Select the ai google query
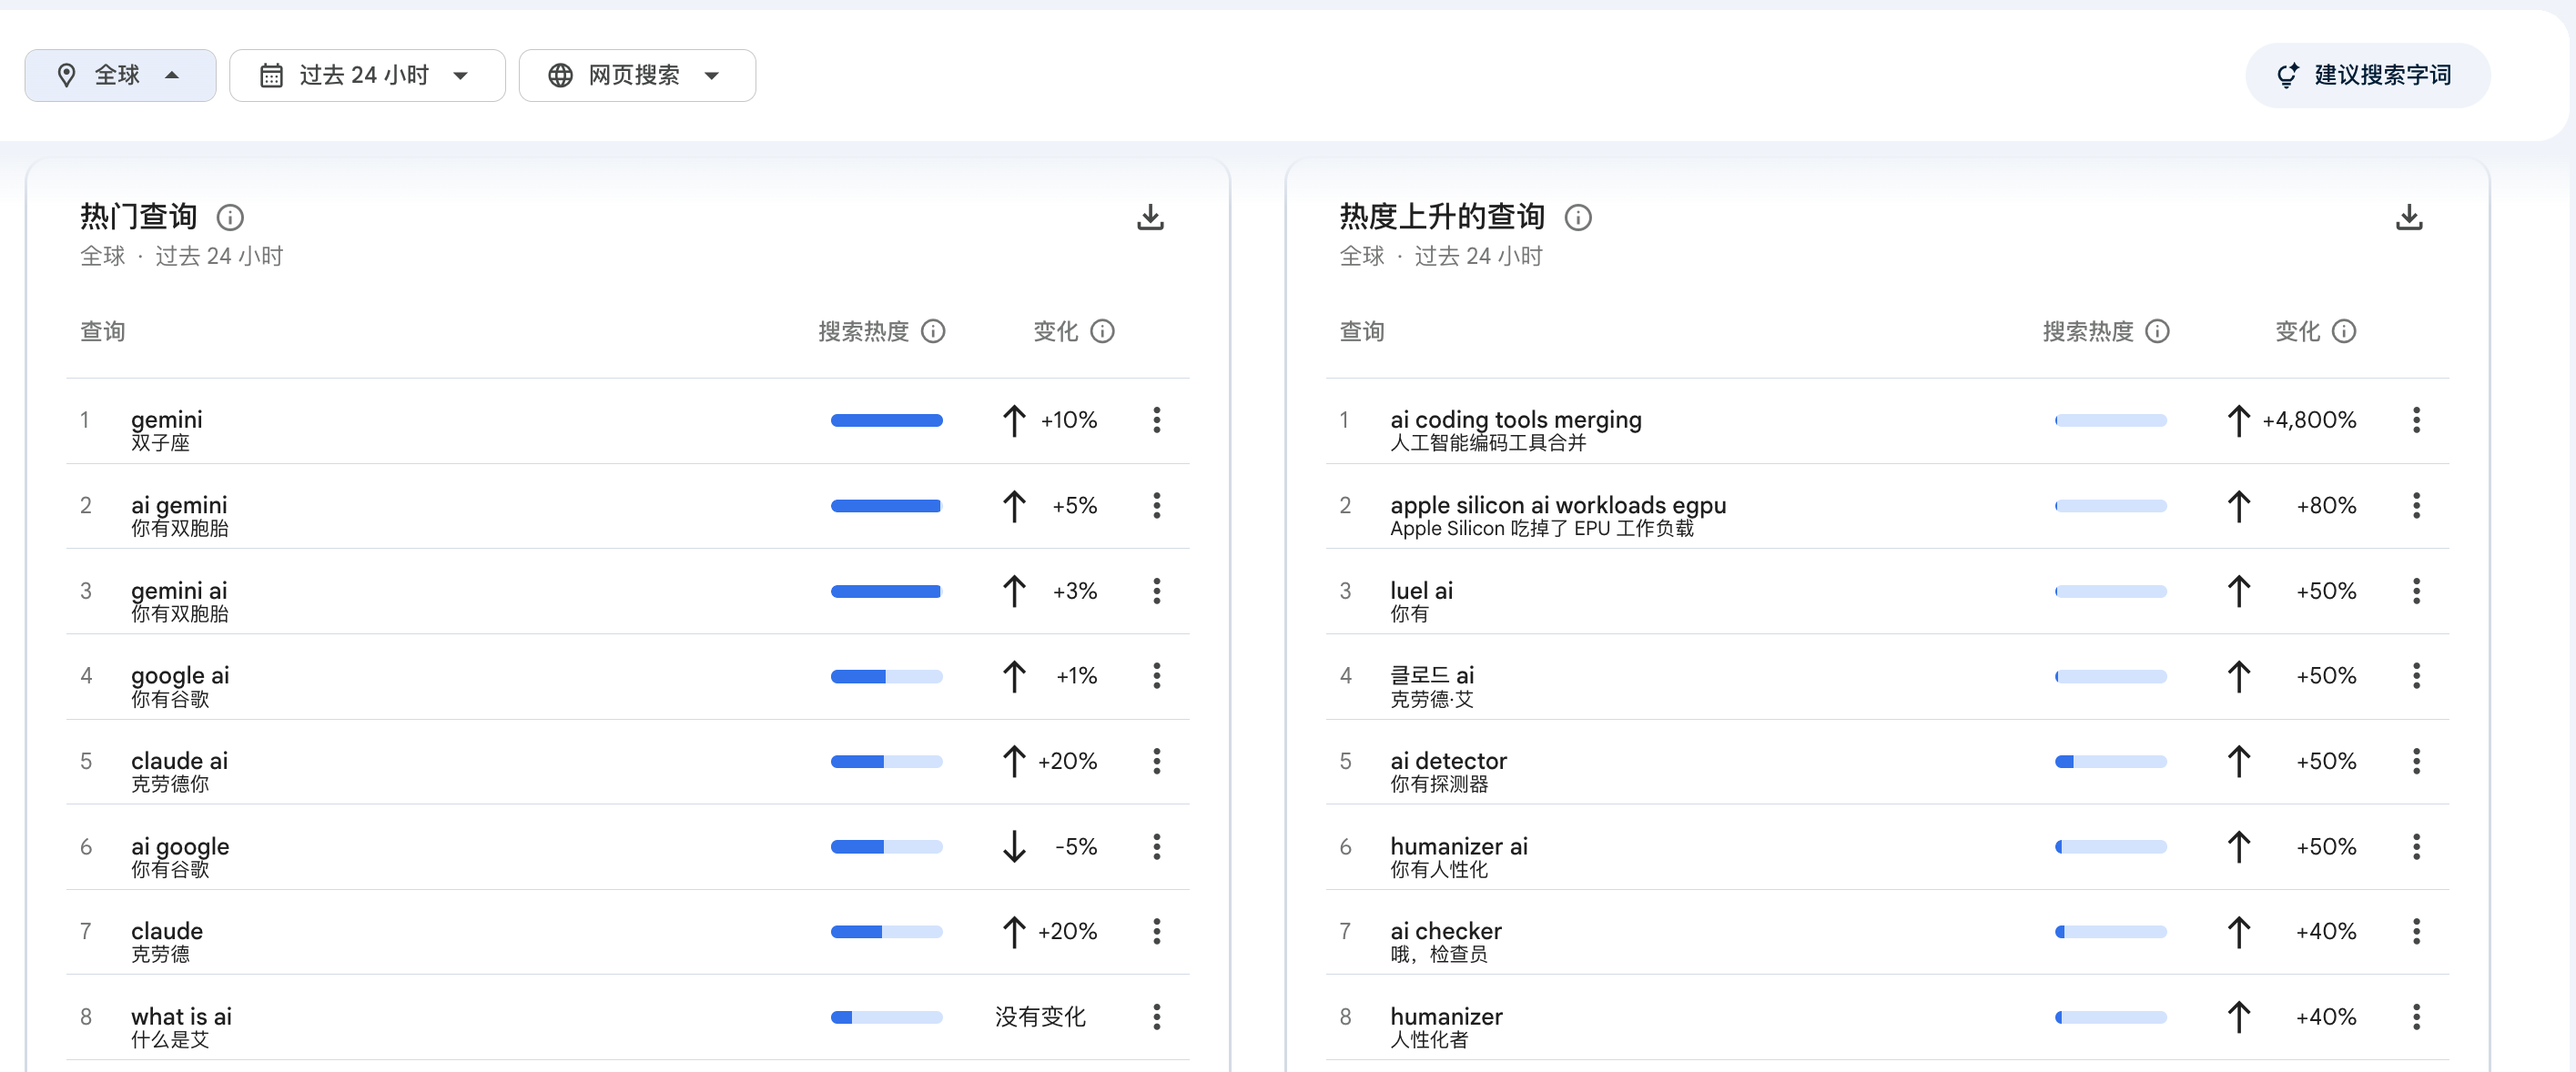This screenshot has height=1072, width=2576. pos(180,847)
